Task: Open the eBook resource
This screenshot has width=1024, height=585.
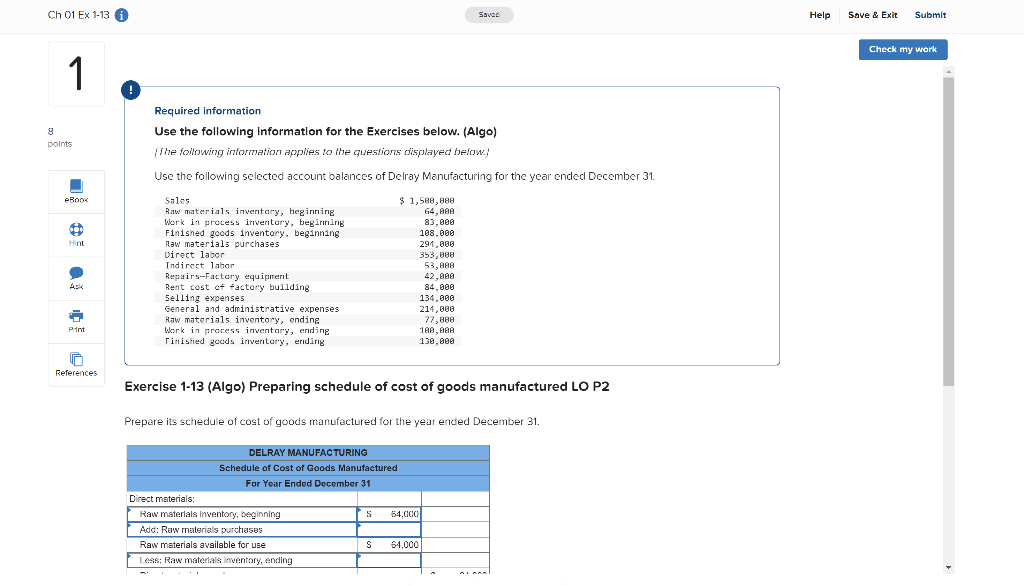Action: coord(76,191)
